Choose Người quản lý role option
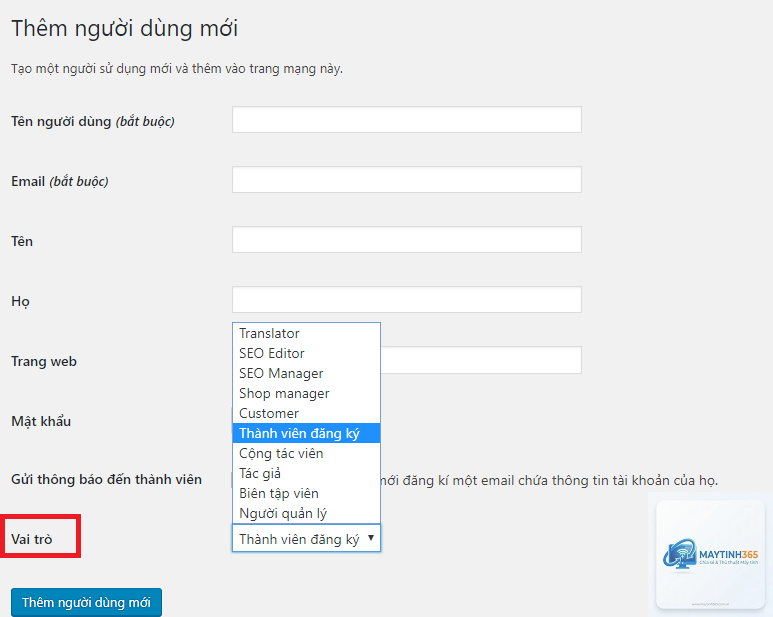773x617 pixels. 306,514
